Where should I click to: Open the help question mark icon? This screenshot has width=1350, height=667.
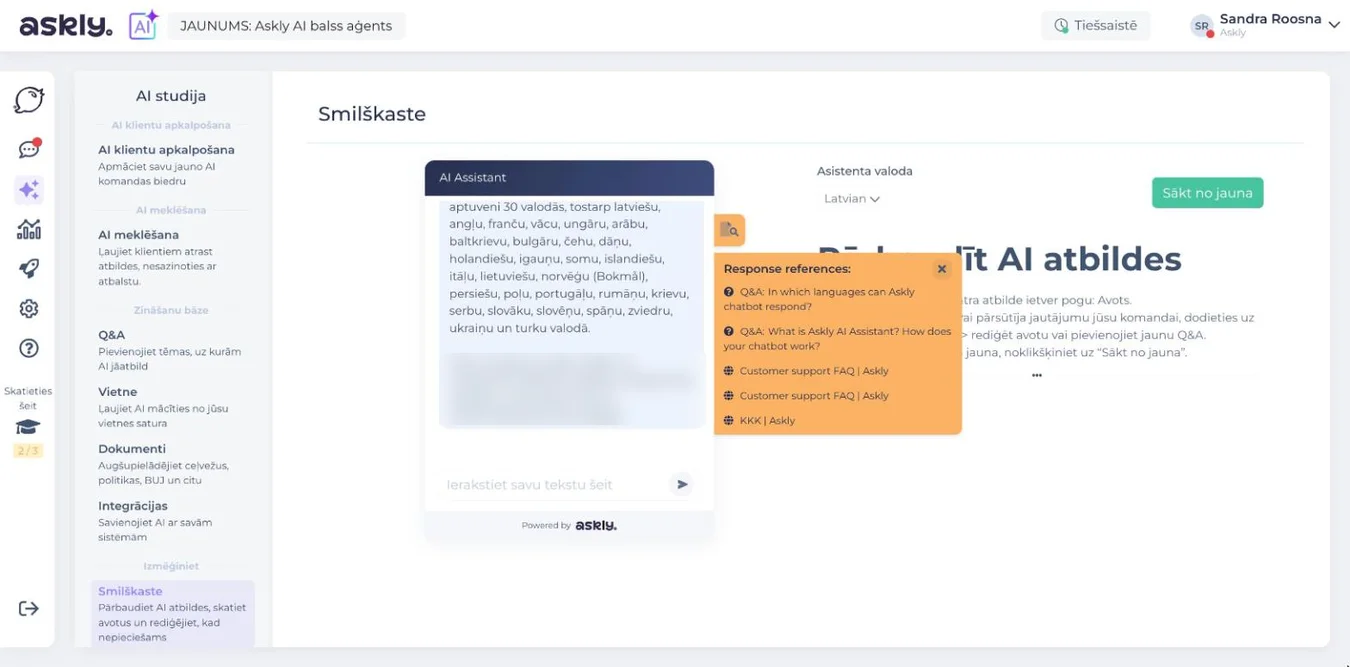coord(29,348)
